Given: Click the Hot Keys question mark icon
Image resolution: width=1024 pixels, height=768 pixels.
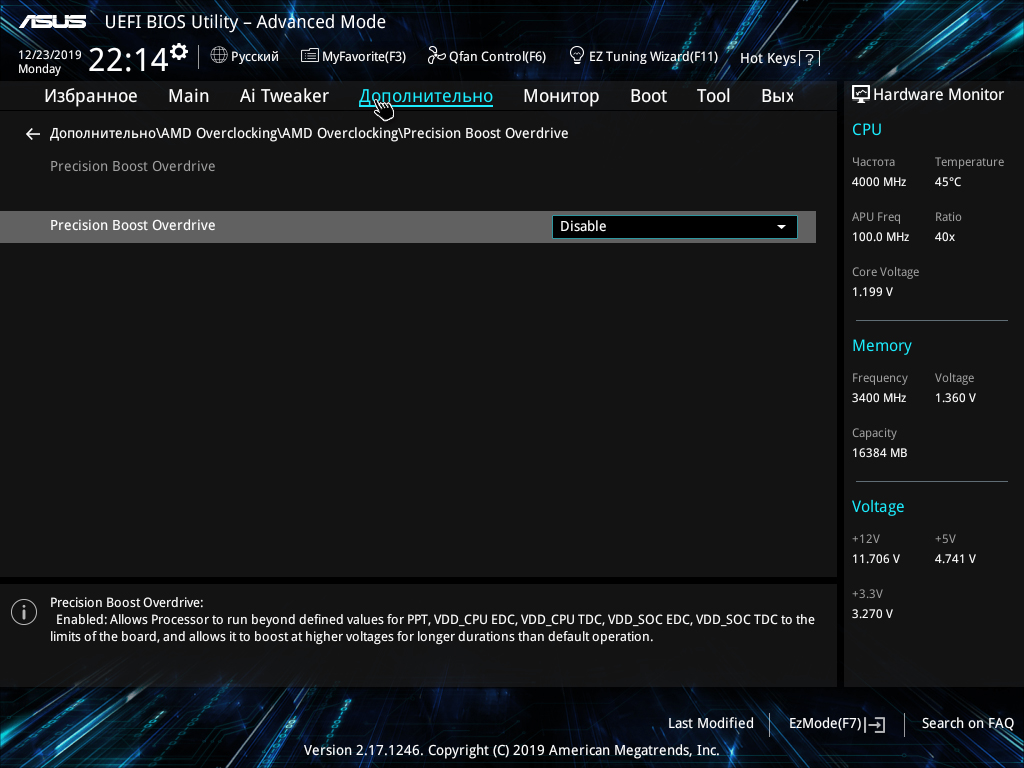Looking at the screenshot, I should point(809,59).
